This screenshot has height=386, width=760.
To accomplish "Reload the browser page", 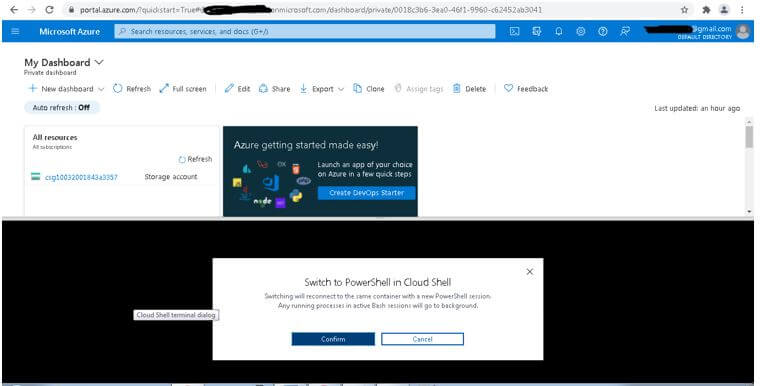I will 49,10.
